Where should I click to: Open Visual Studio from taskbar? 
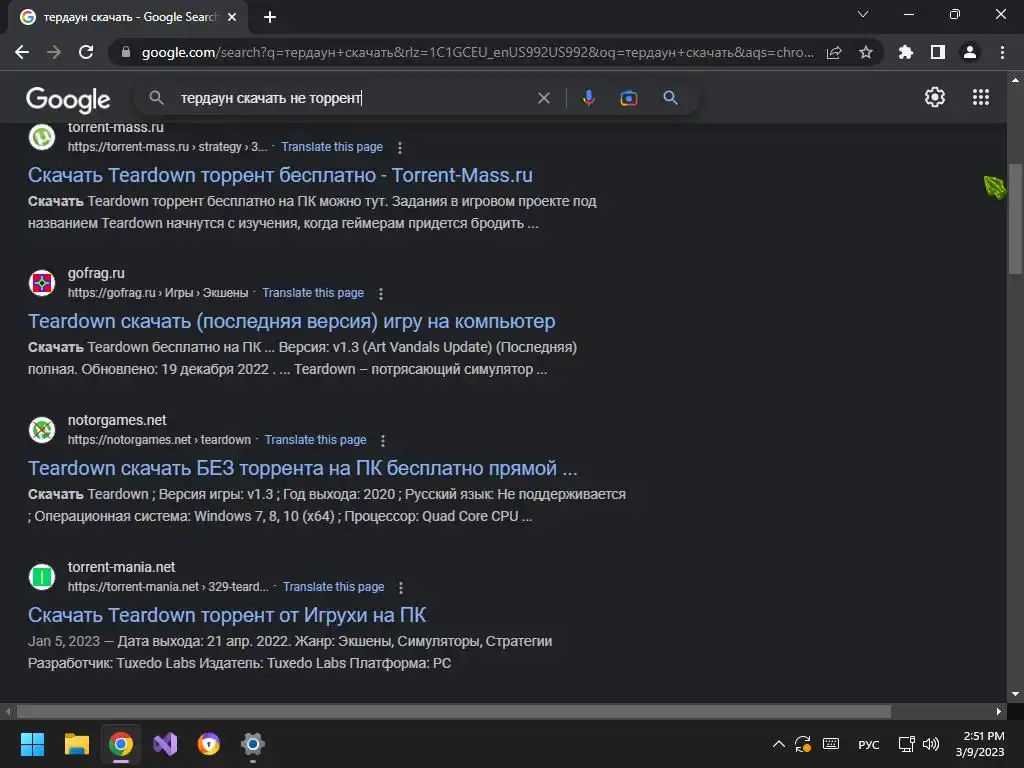coord(165,744)
